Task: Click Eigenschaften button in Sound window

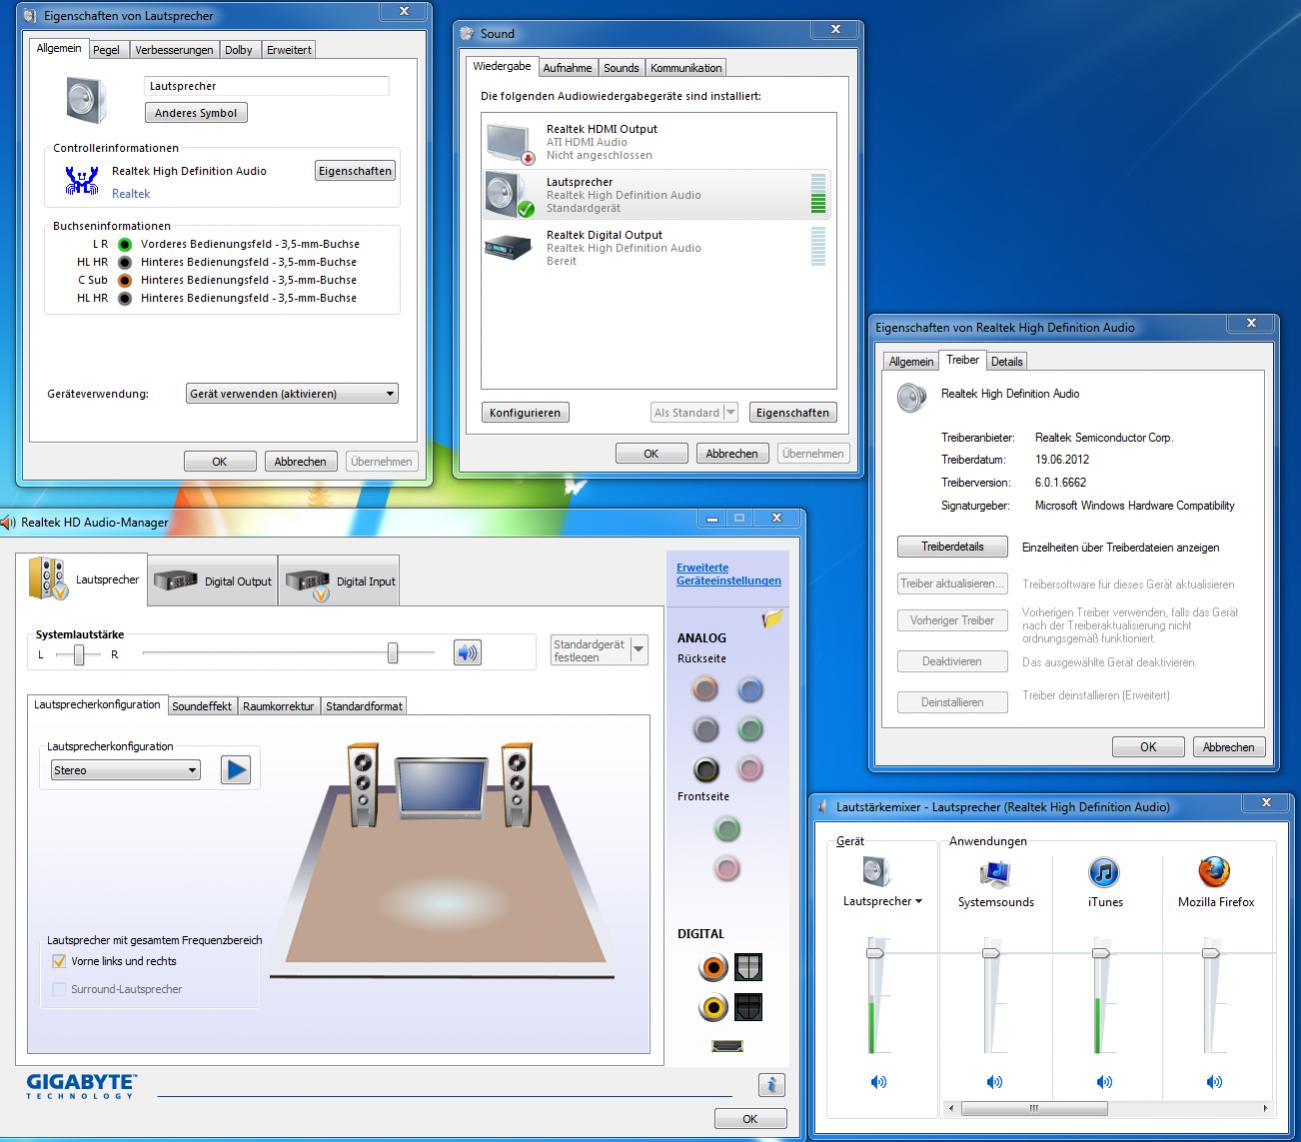Action: 793,413
